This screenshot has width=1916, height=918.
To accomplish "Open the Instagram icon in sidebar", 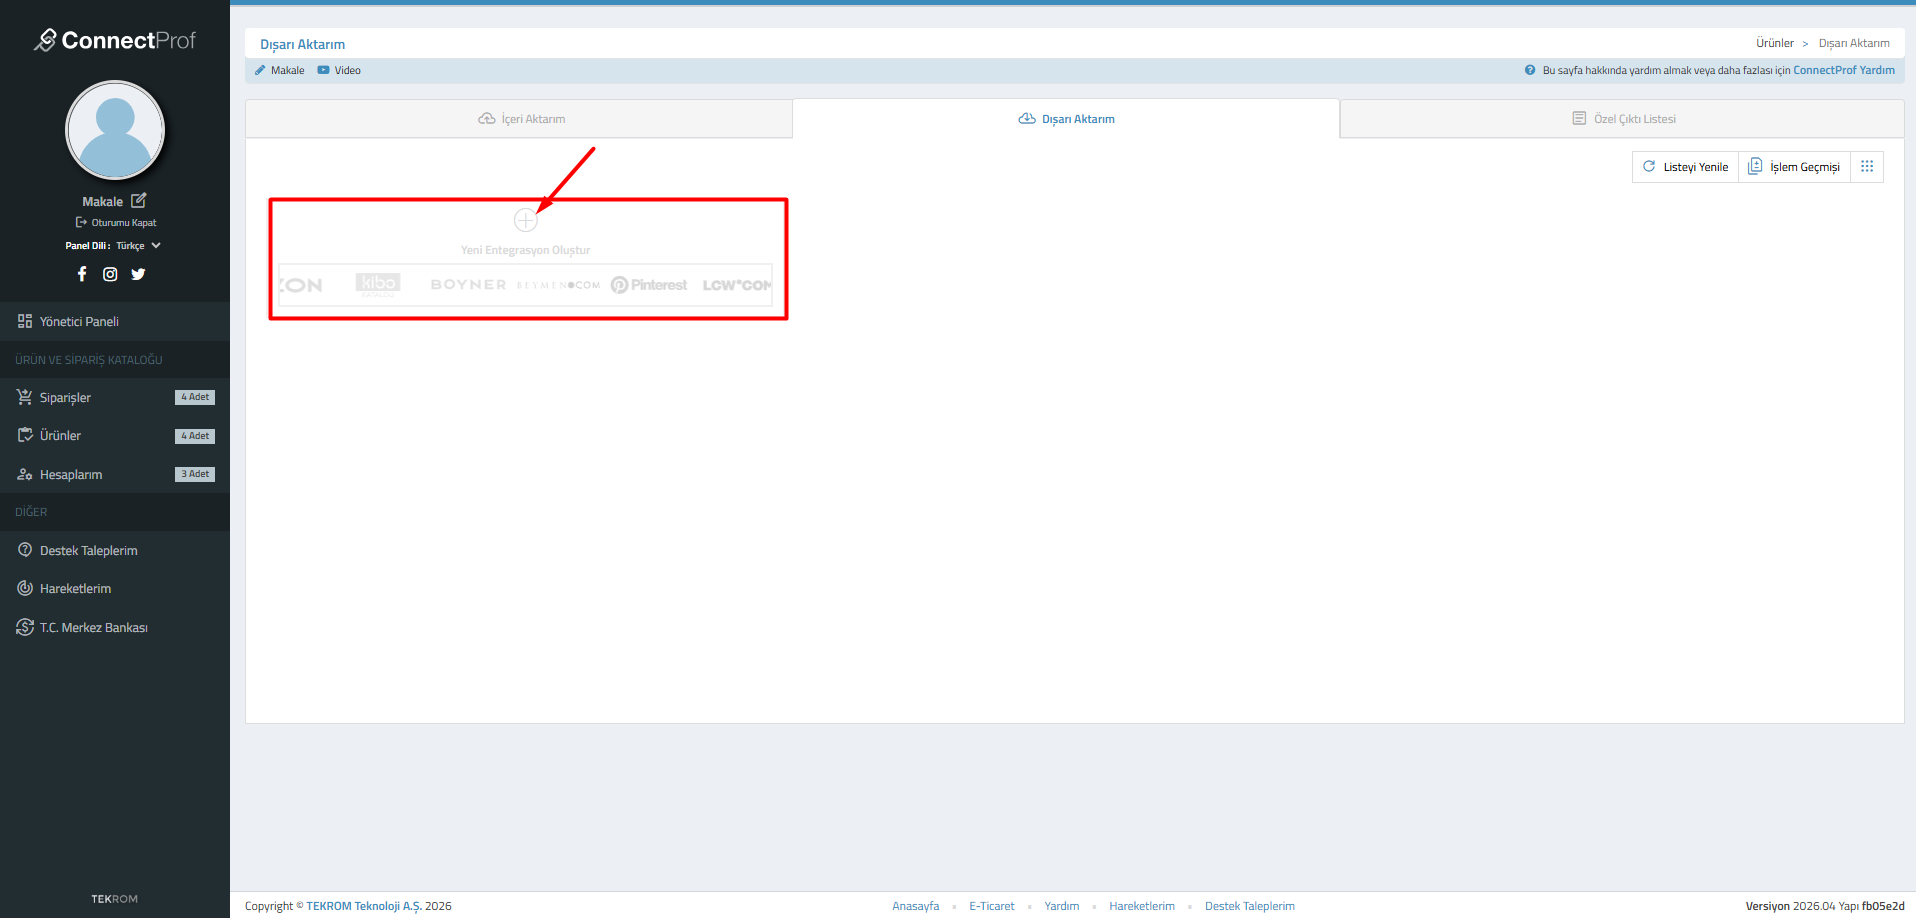I will (110, 274).
